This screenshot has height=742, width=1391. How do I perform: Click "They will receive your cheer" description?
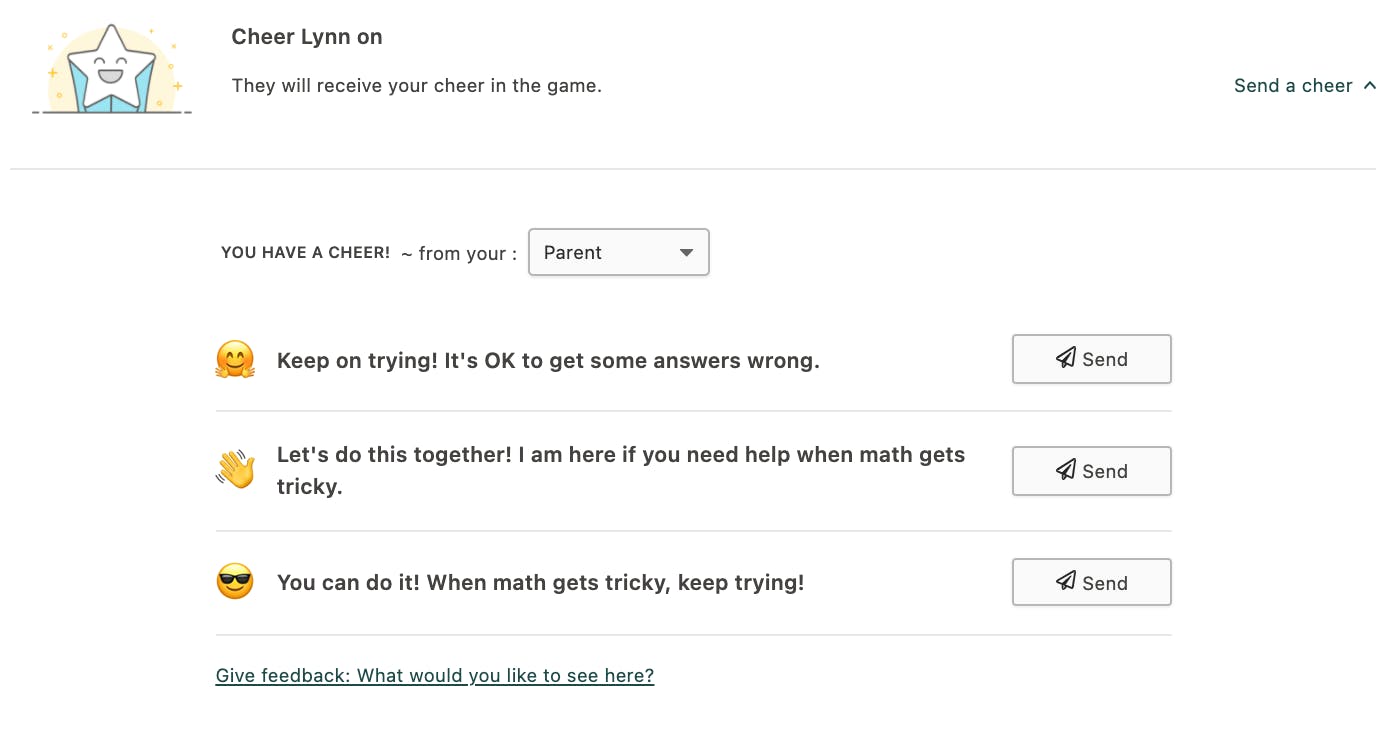(x=416, y=86)
